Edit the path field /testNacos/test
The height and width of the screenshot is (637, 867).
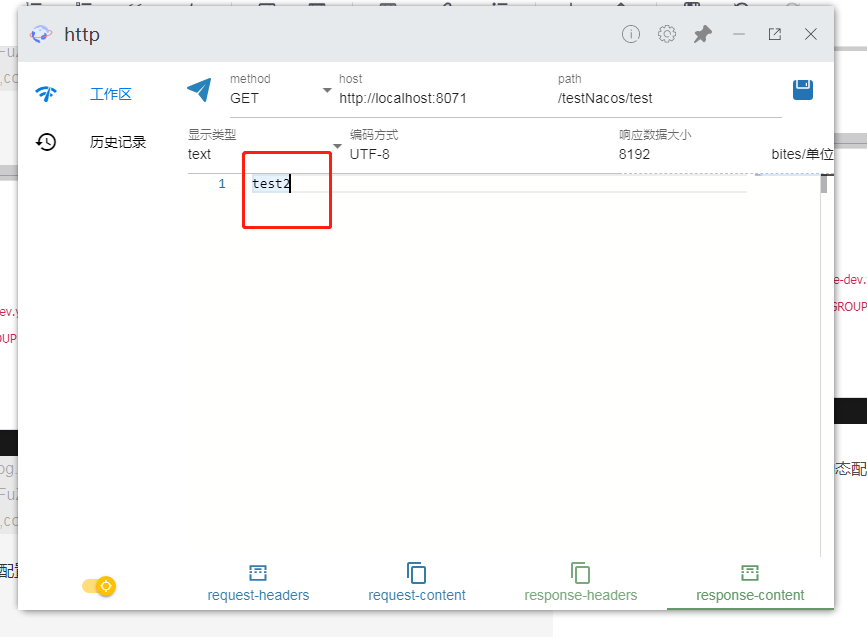[605, 98]
